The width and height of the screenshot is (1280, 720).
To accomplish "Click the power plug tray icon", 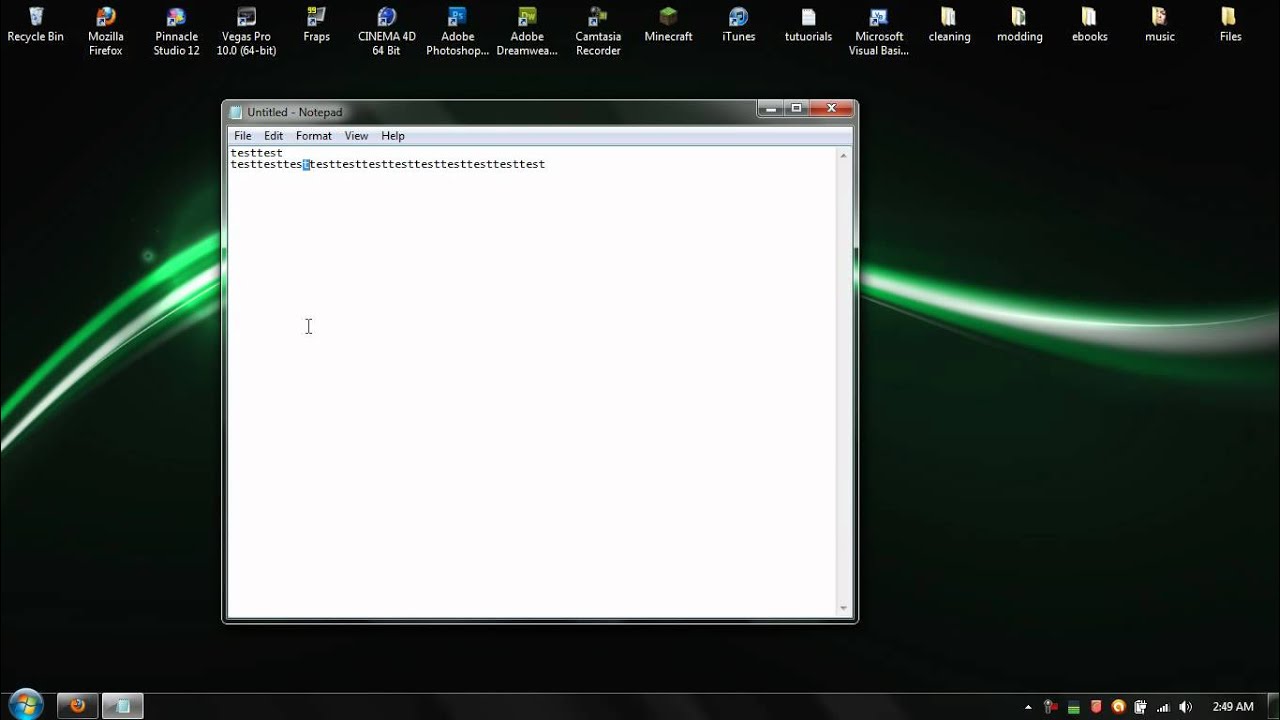I will [1141, 706].
